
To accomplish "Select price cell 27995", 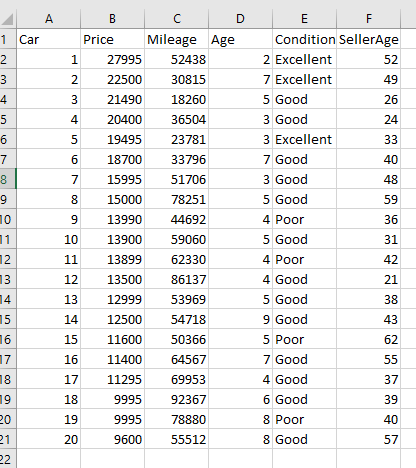I will click(113, 59).
